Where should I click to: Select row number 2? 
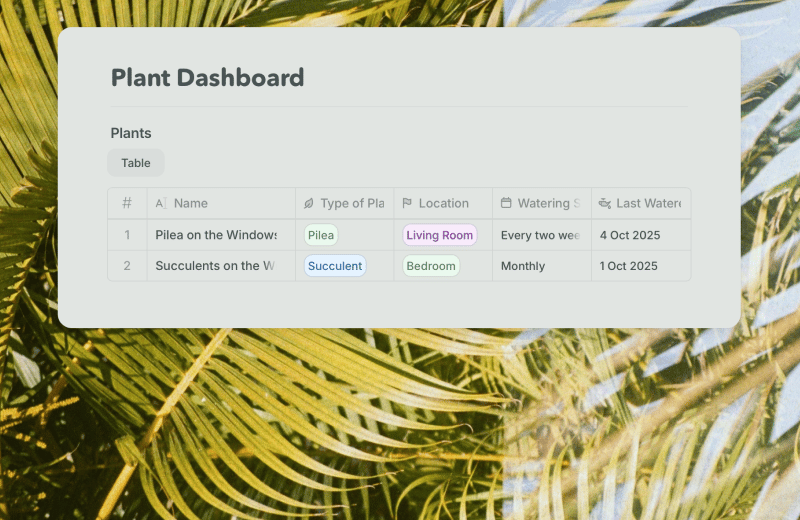coord(127,266)
